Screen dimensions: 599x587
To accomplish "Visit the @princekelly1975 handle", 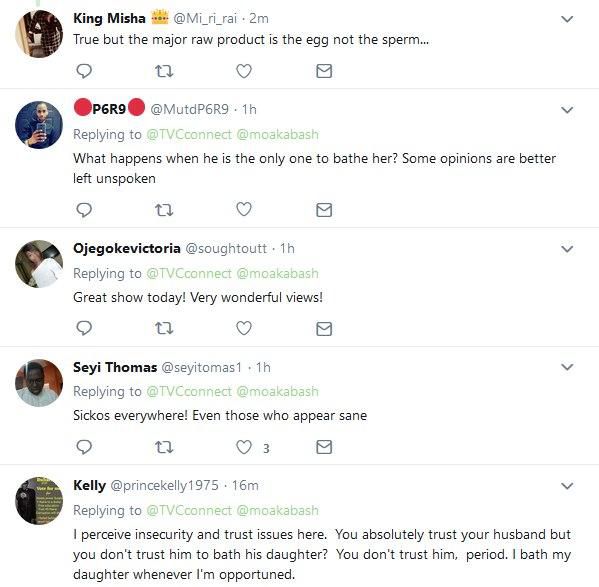I will tap(165, 485).
